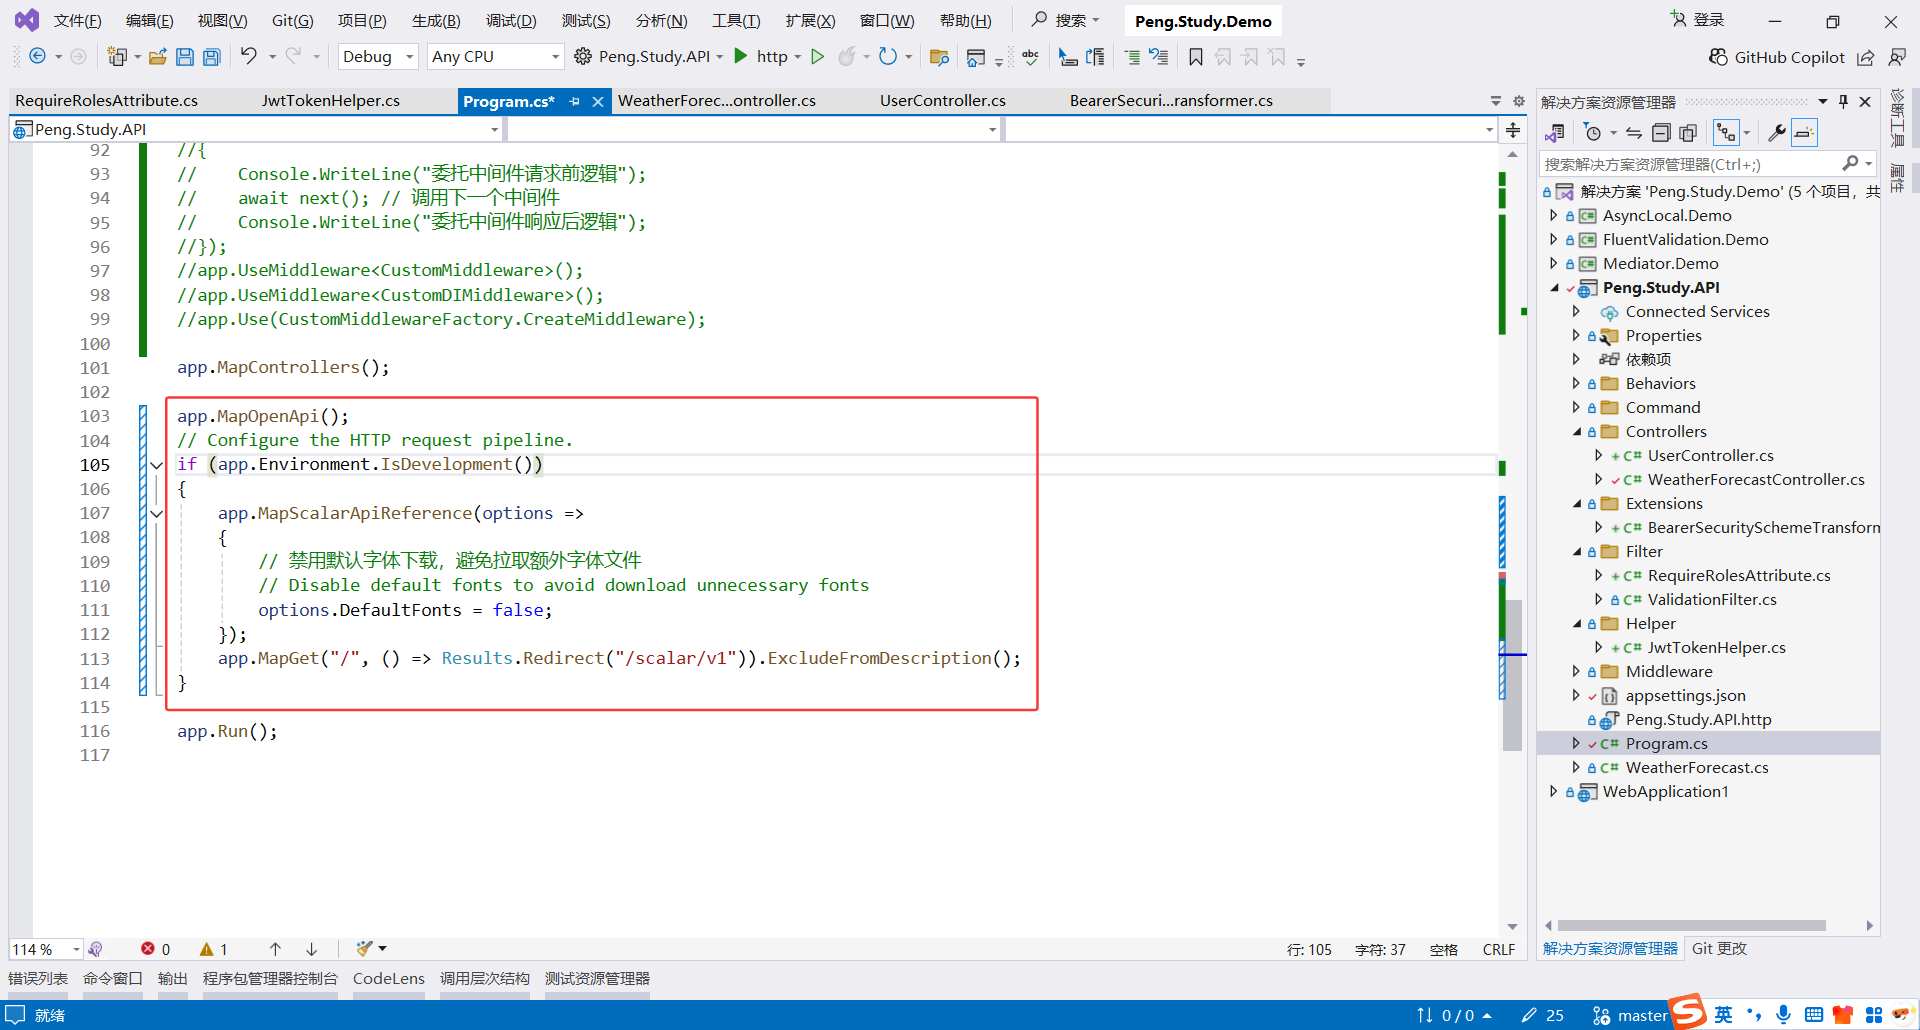The width and height of the screenshot is (1920, 1030).
Task: Open the 调试(D) menu
Action: point(511,21)
